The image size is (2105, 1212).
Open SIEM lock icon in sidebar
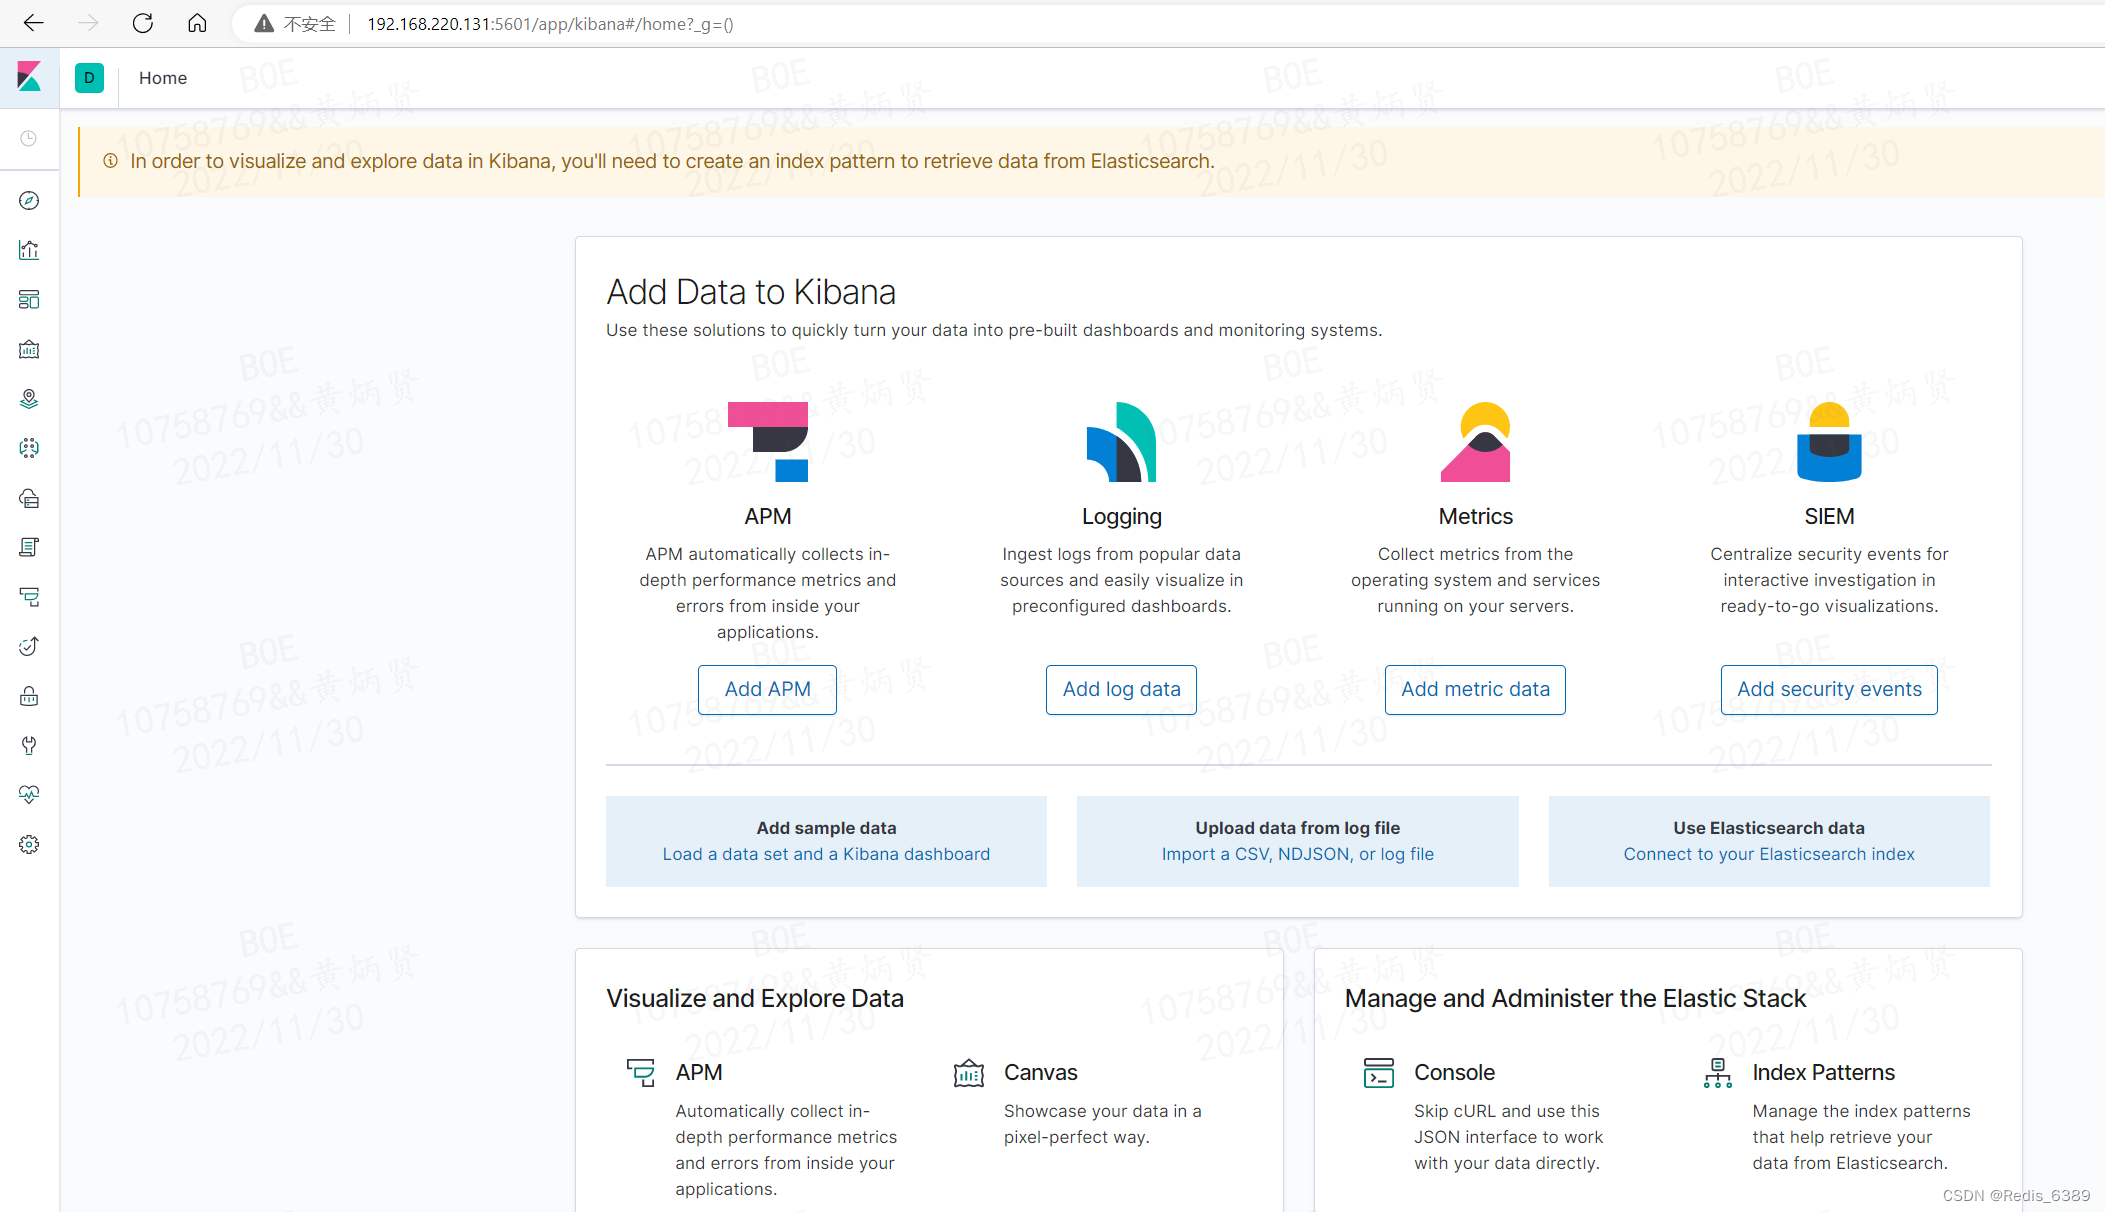click(29, 696)
